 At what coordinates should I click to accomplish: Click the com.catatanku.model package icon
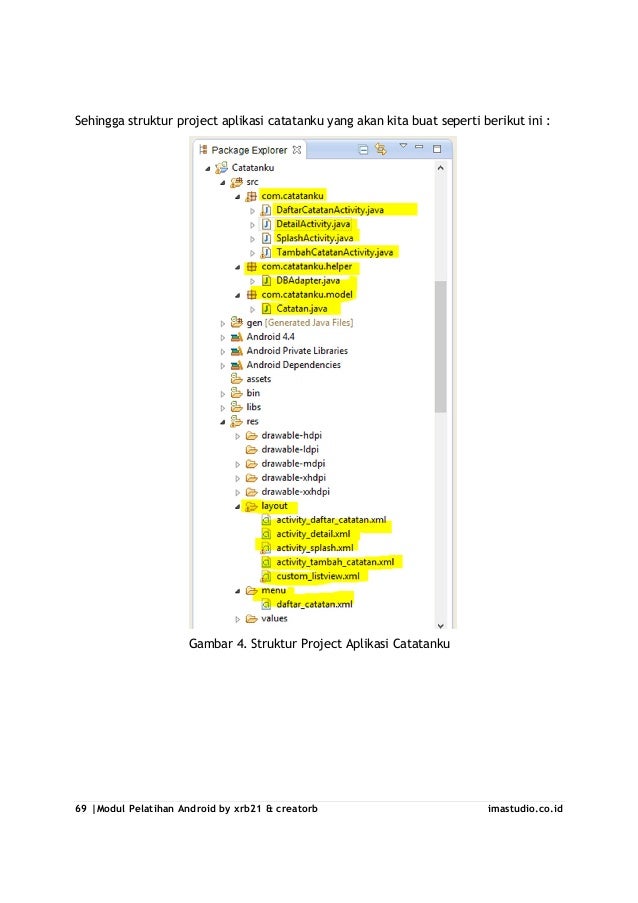click(251, 295)
